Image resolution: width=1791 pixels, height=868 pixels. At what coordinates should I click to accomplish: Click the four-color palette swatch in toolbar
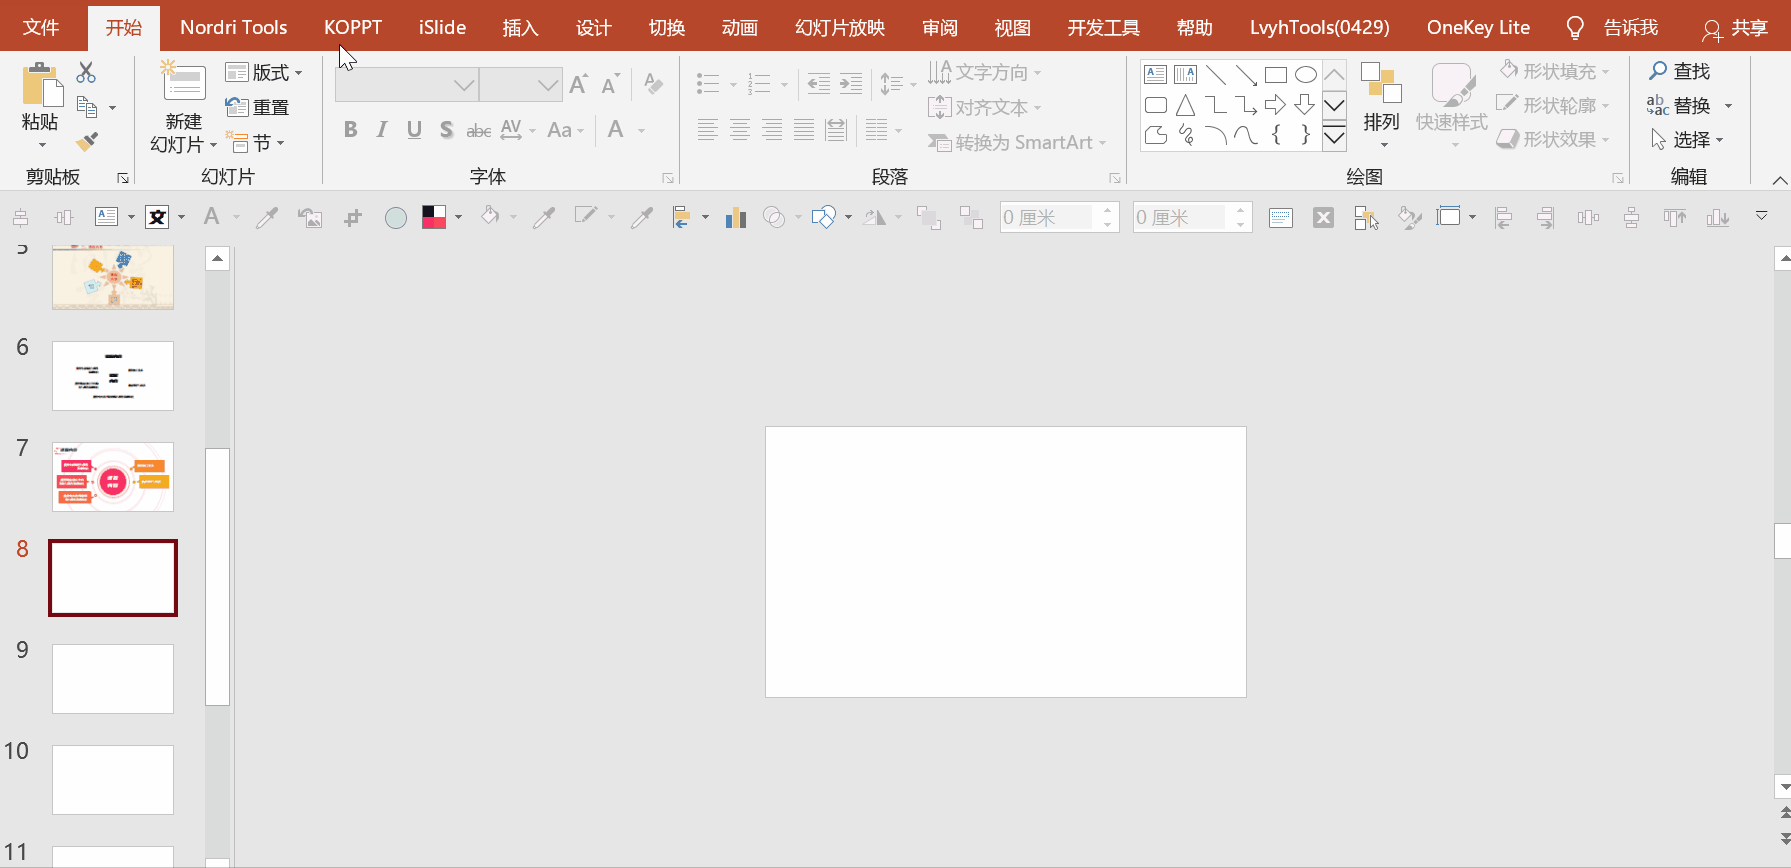click(x=434, y=217)
